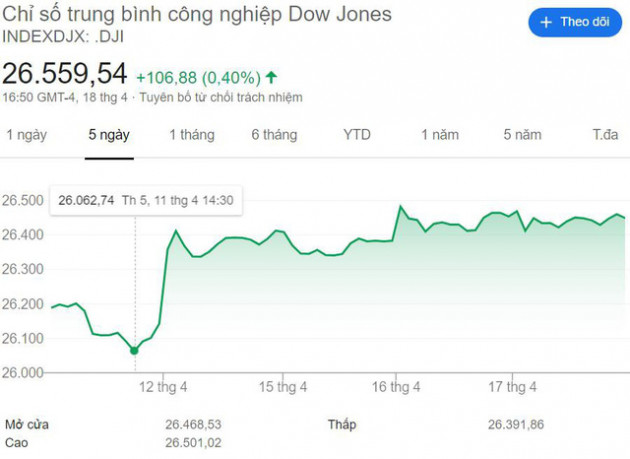Show the maximum T.đa range
630x459 pixels.
(x=605, y=135)
